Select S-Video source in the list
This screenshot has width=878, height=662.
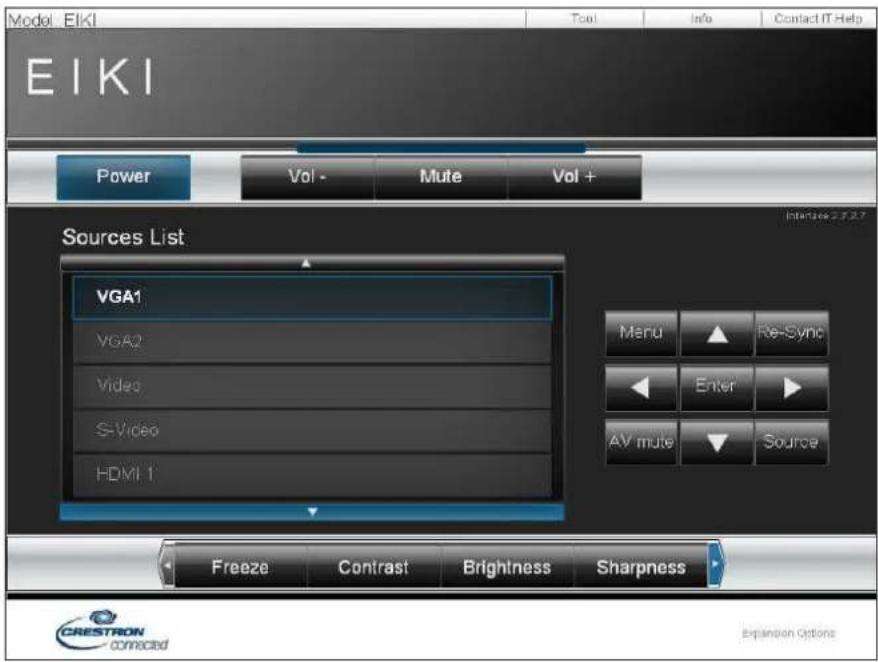(x=312, y=430)
